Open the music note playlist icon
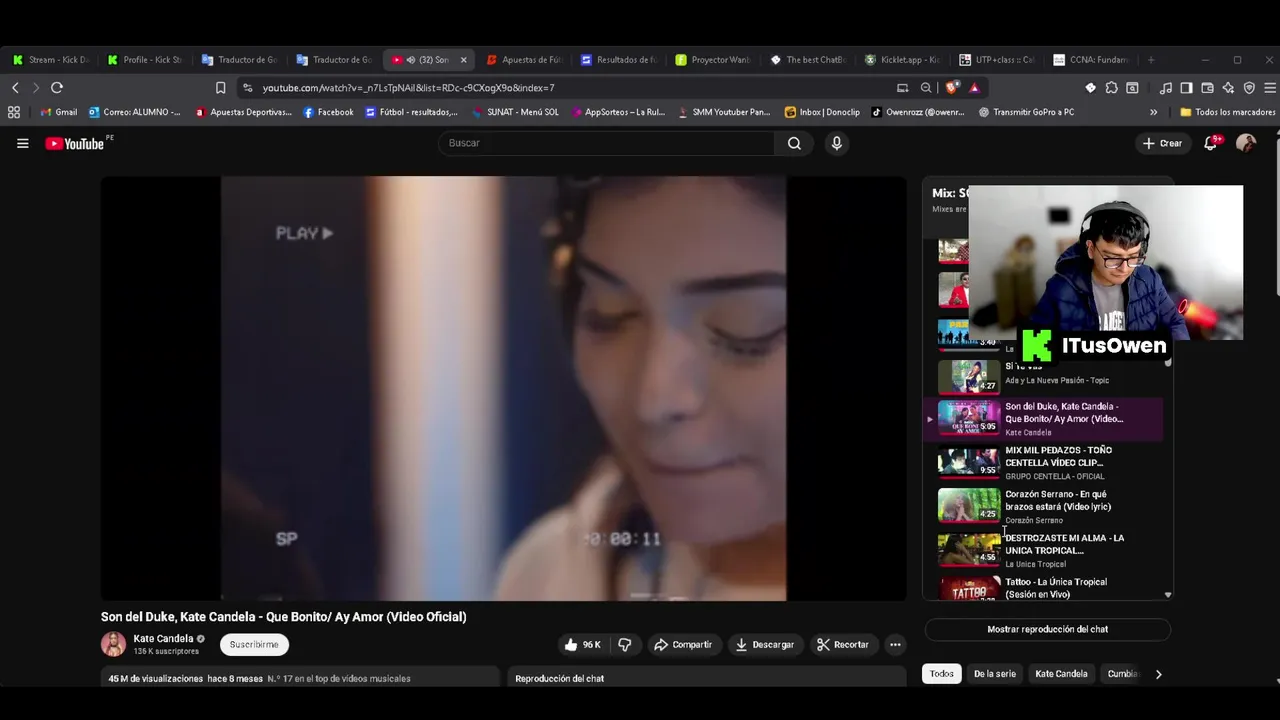The image size is (1280, 720). (x=1165, y=88)
